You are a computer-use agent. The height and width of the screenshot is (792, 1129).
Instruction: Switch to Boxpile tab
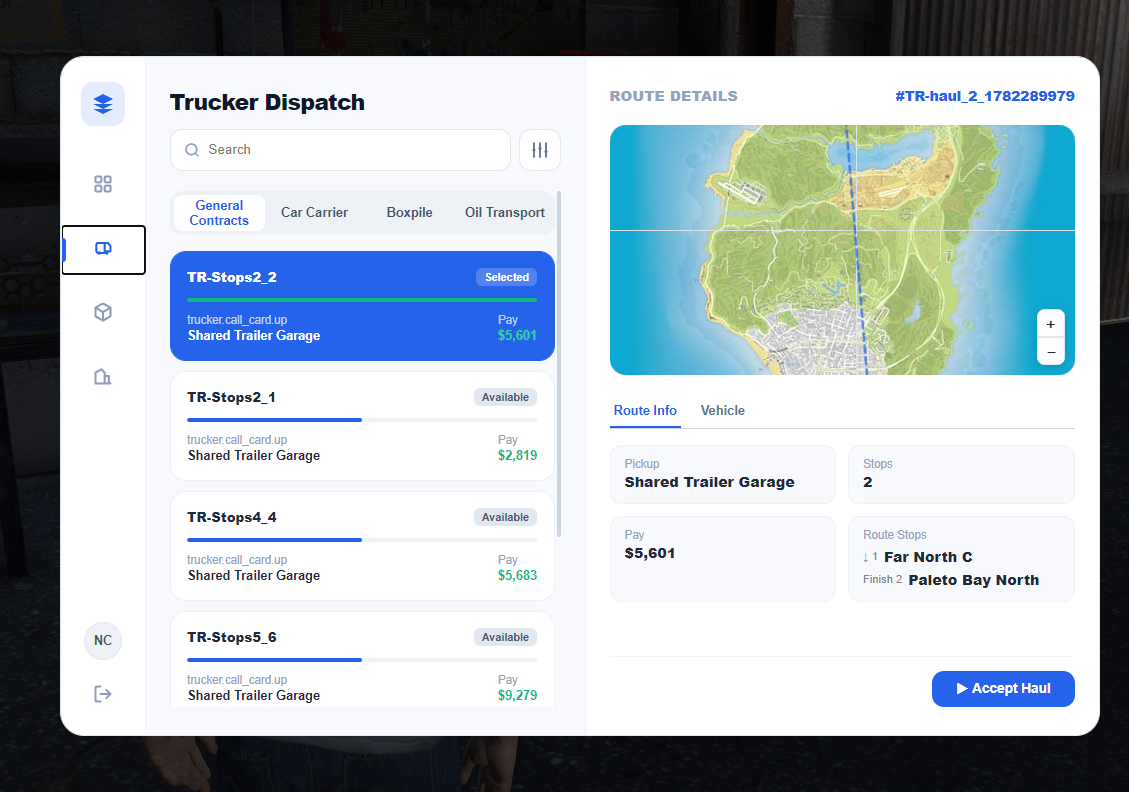(410, 212)
